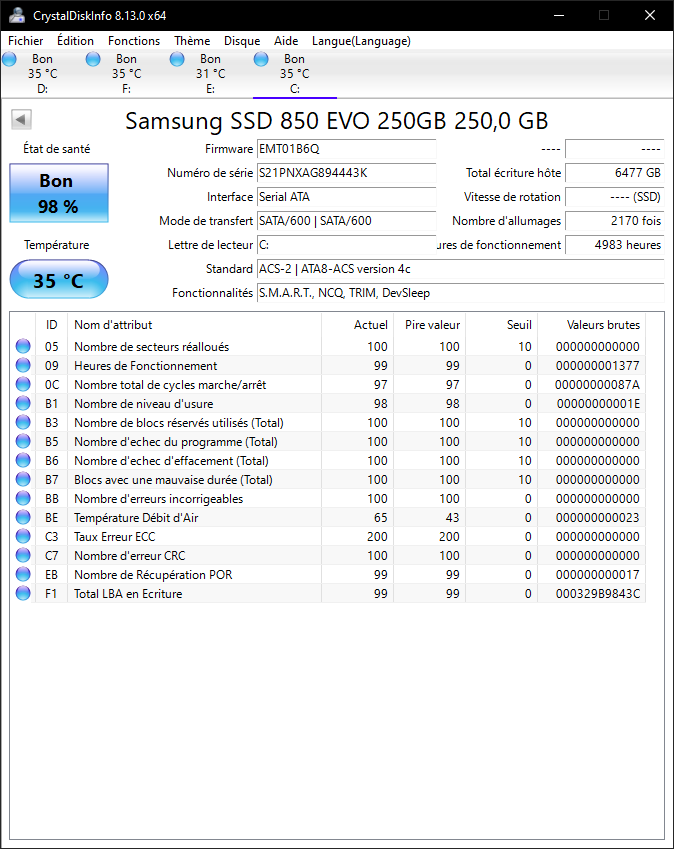674x849 pixels.
Task: Click the Interface field Serial ATA
Action: coord(346,197)
